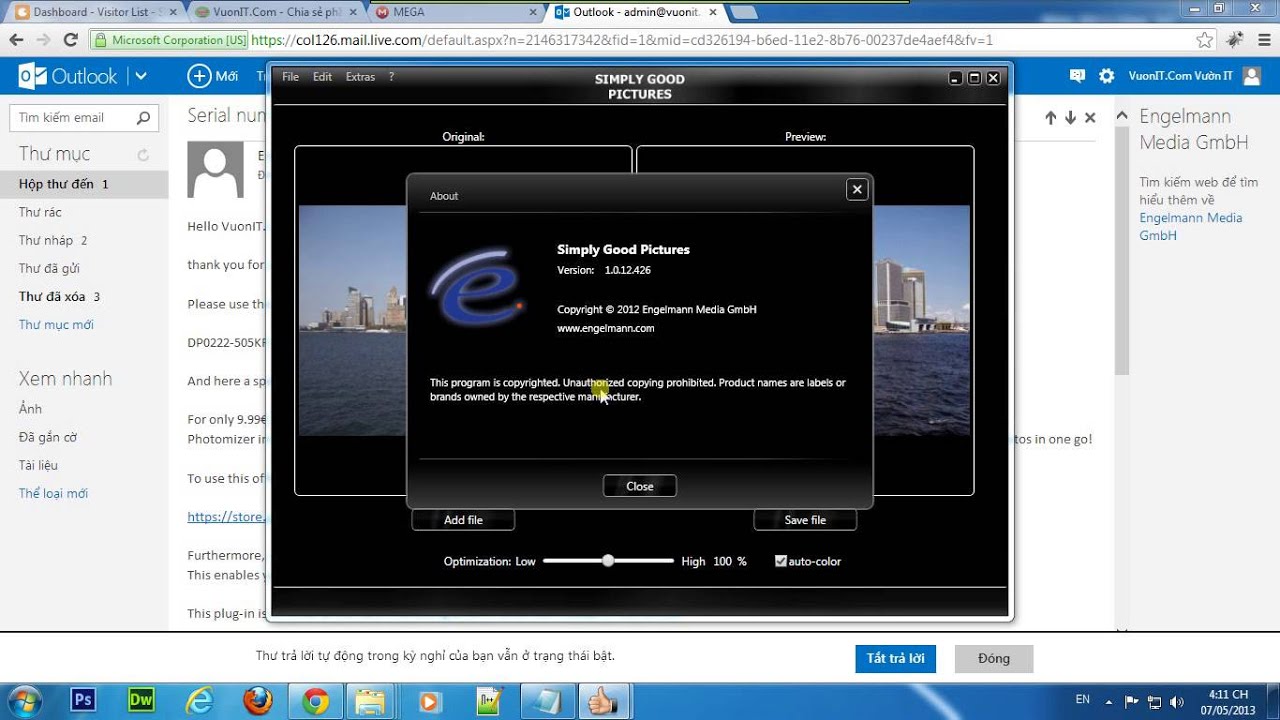Click Engelmann Media GmbH search link
This screenshot has width=1280, height=720.
point(1190,226)
